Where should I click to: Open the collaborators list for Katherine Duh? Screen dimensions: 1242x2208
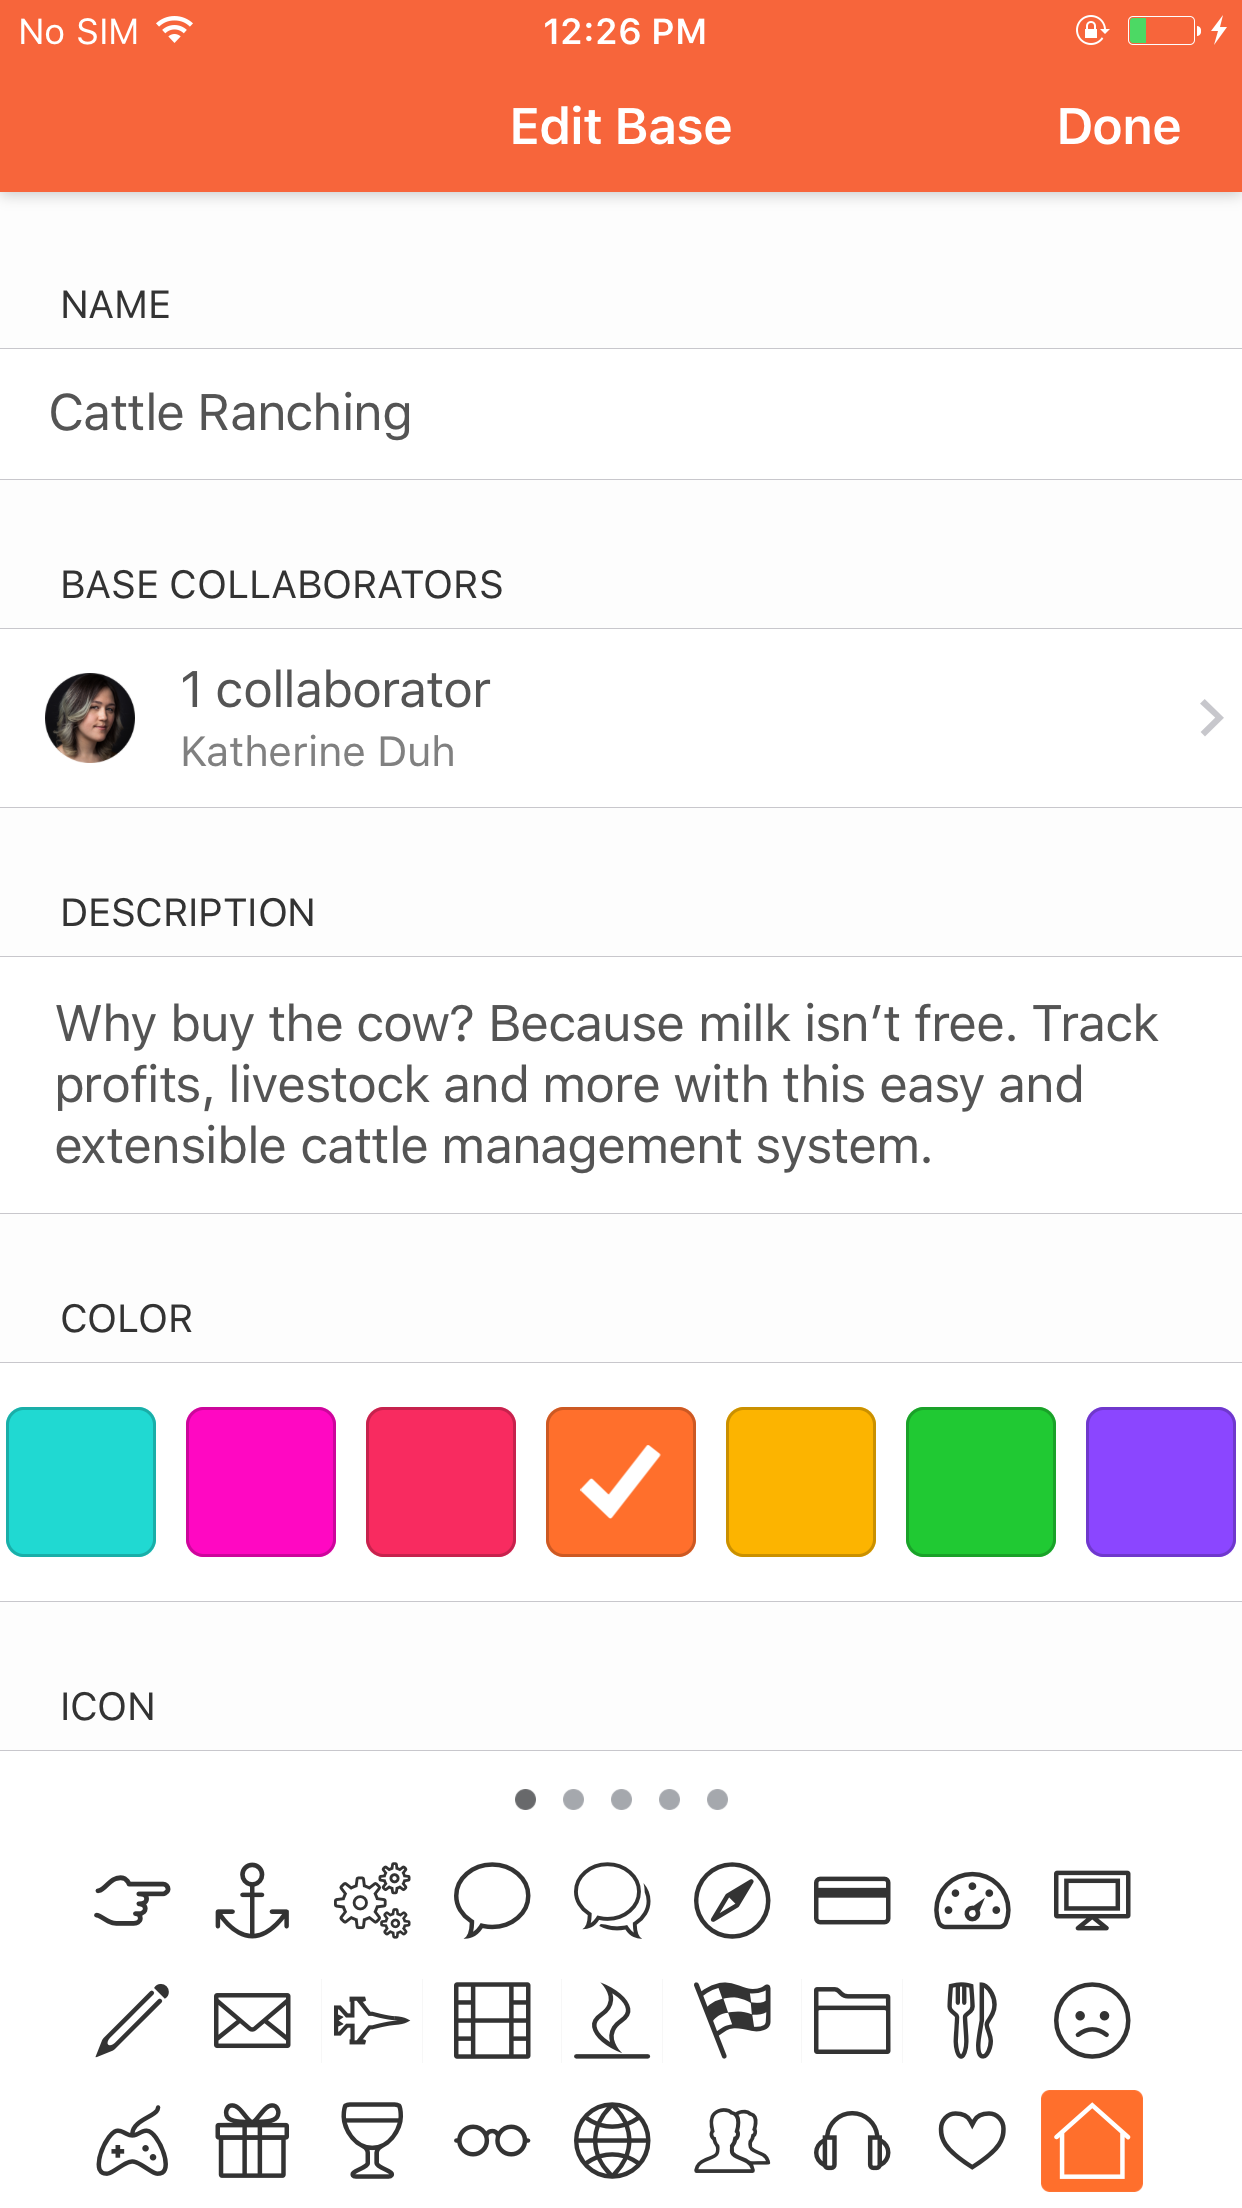(621, 717)
